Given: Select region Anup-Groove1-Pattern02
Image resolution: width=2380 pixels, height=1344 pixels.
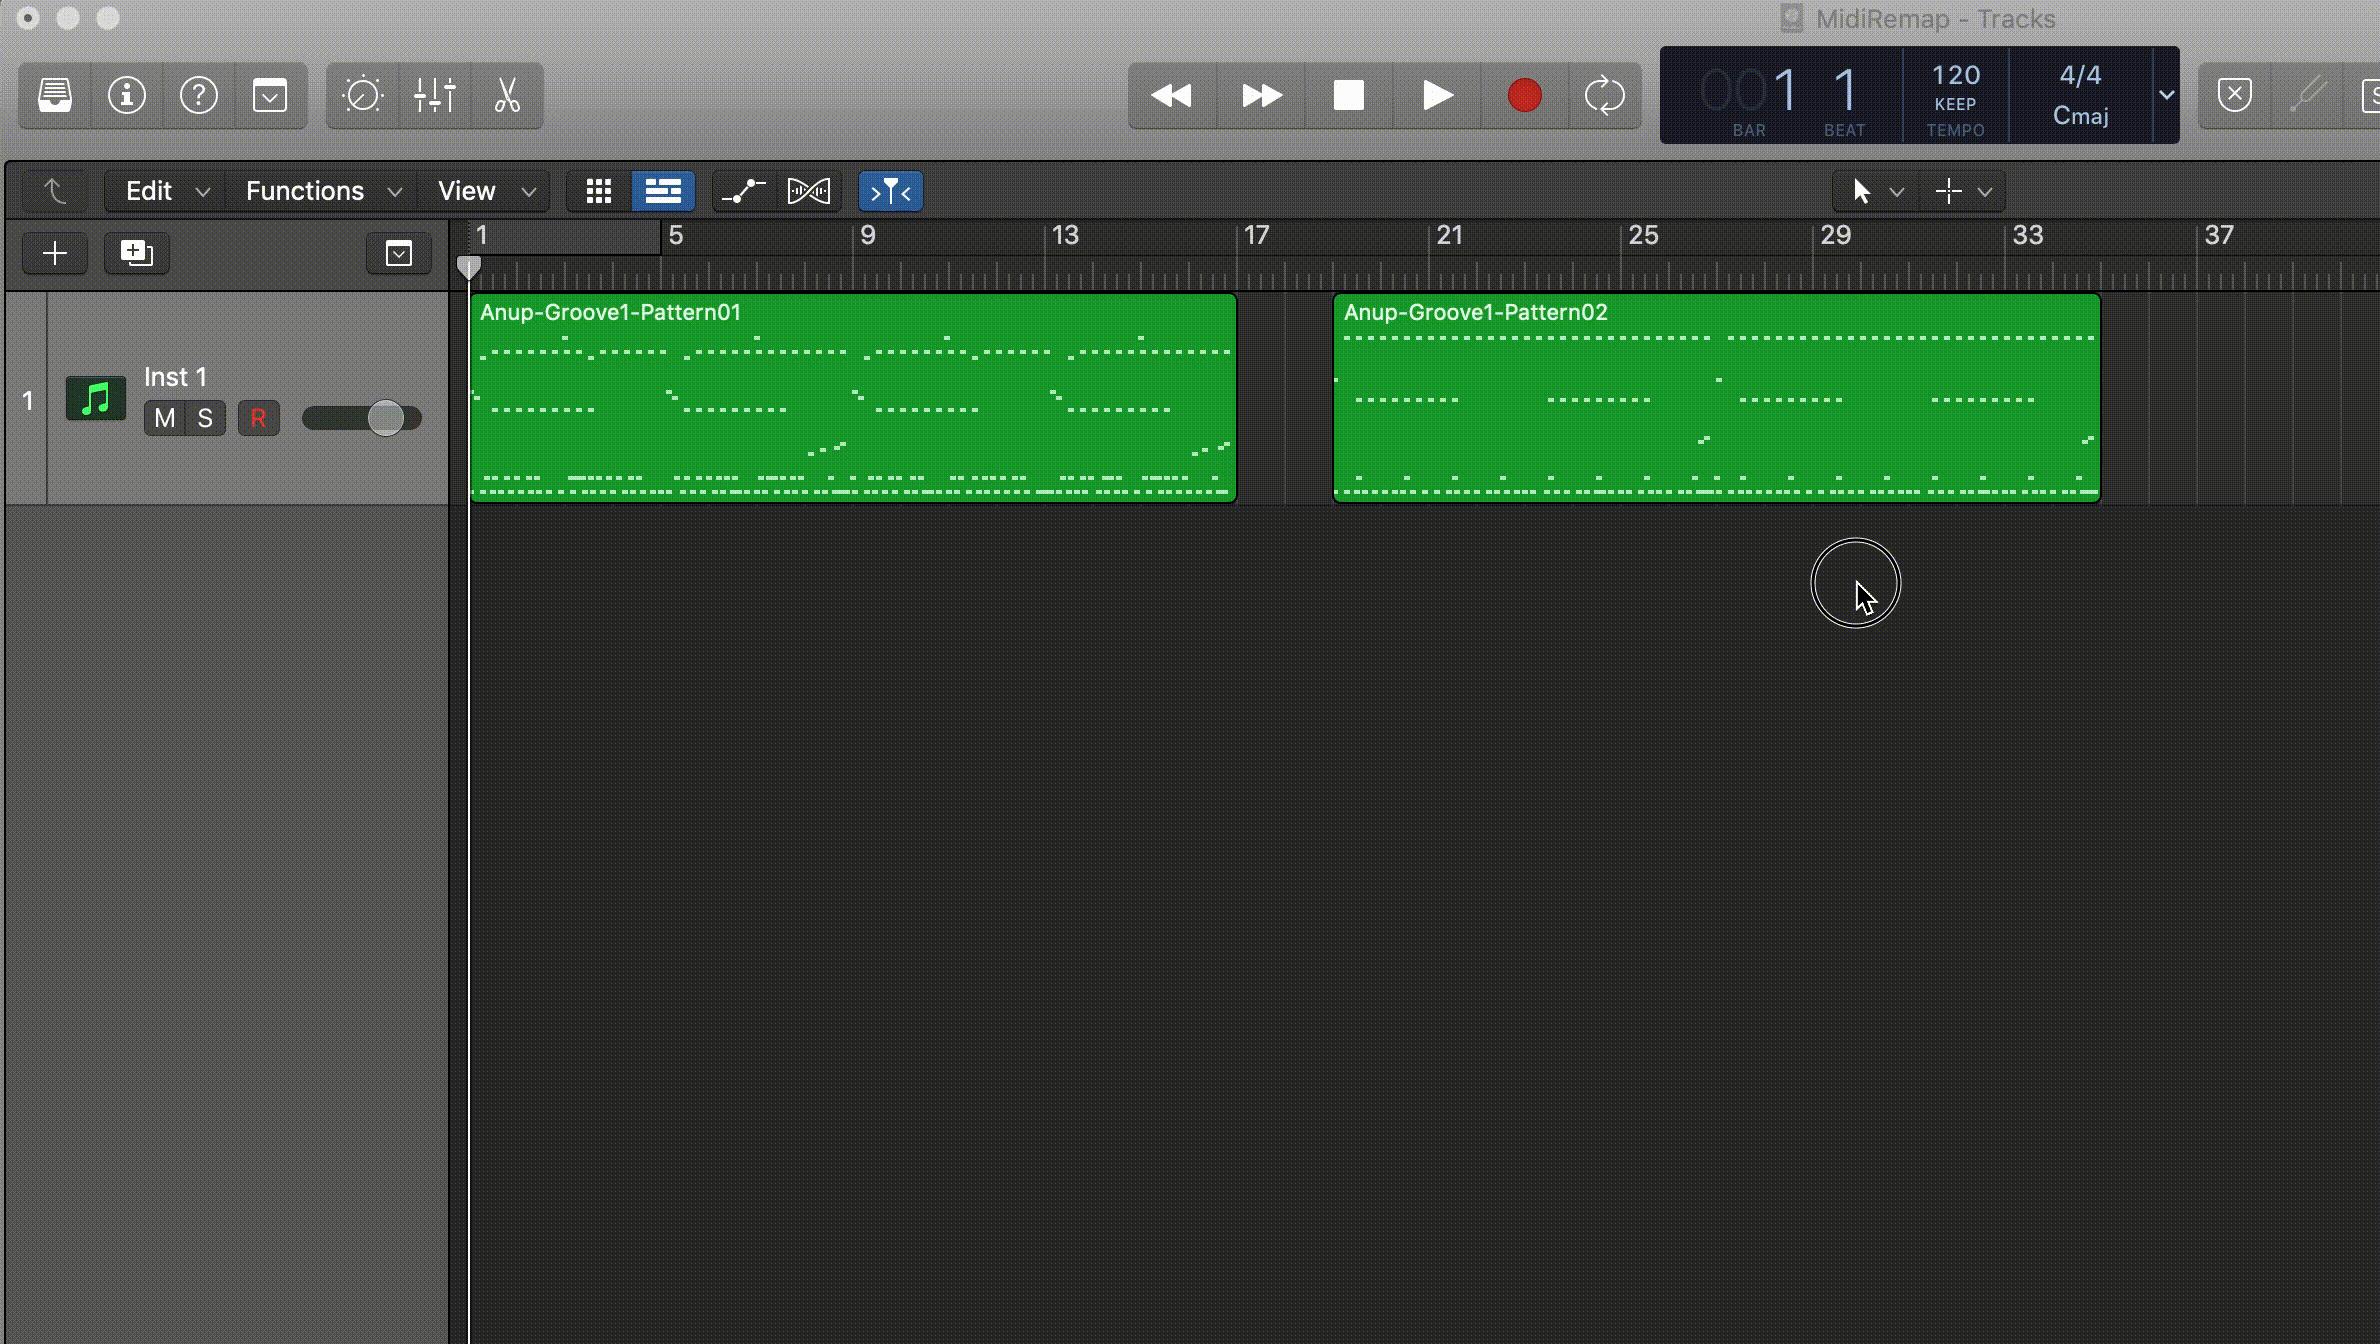Looking at the screenshot, I should [1717, 398].
